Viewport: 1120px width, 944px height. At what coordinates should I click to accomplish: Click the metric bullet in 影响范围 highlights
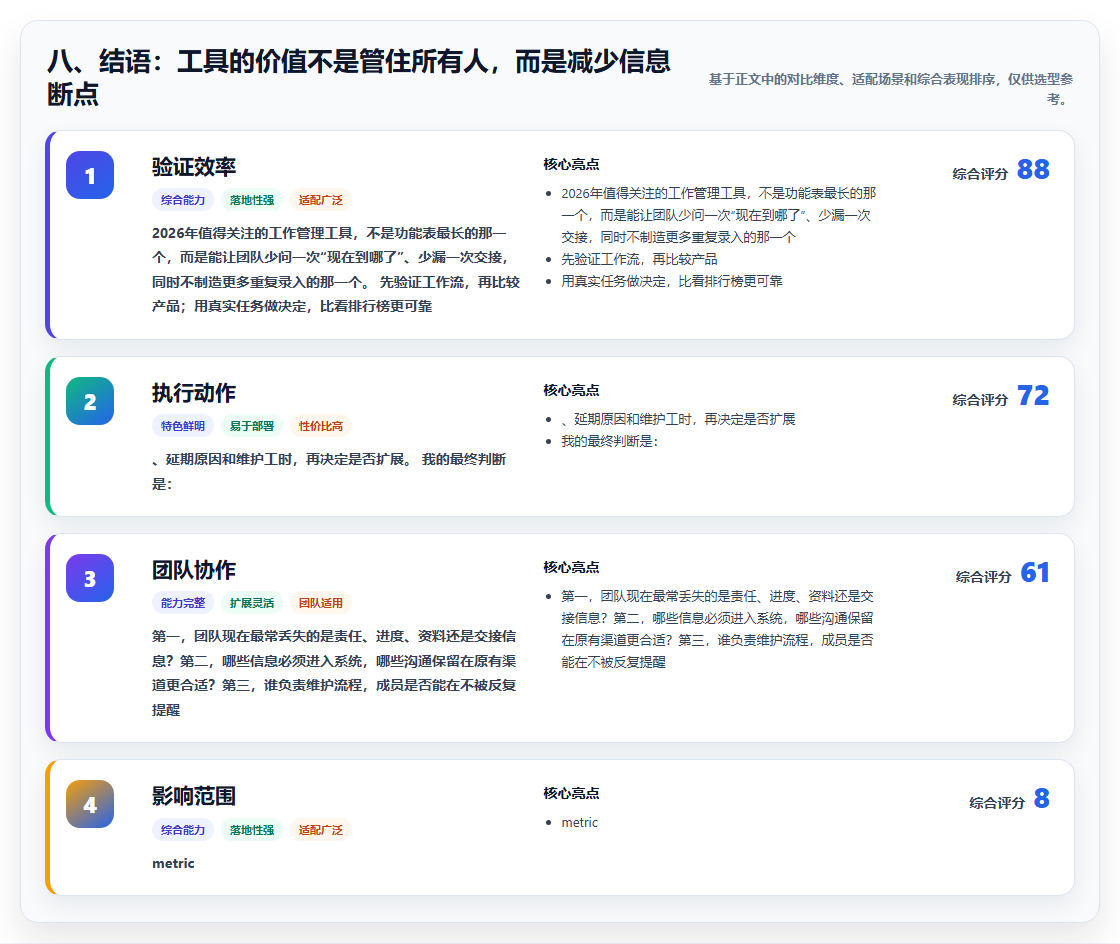pyautogui.click(x=579, y=823)
